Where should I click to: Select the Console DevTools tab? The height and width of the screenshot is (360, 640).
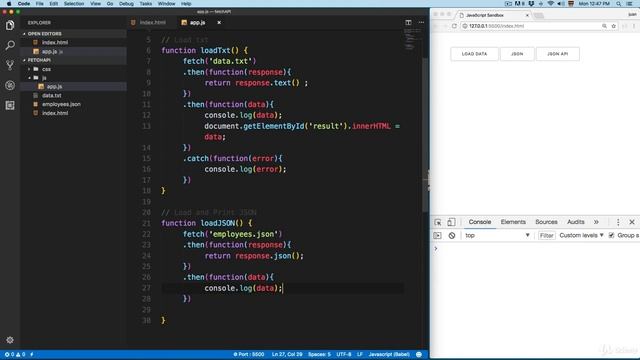(x=480, y=222)
